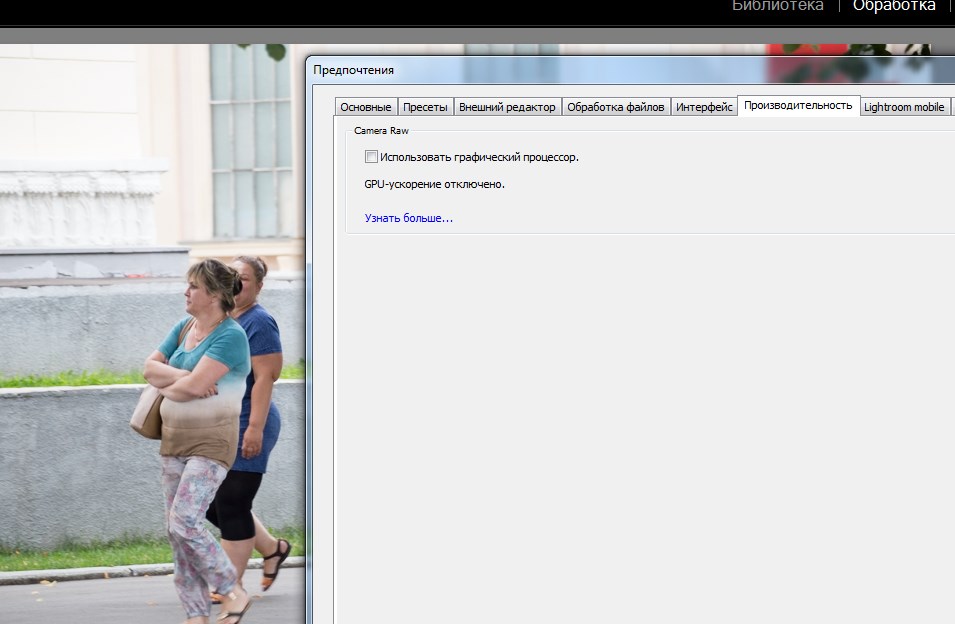This screenshot has width=955, height=624.
Task: Enable the Использовать графический процессор checkbox
Action: click(x=371, y=157)
